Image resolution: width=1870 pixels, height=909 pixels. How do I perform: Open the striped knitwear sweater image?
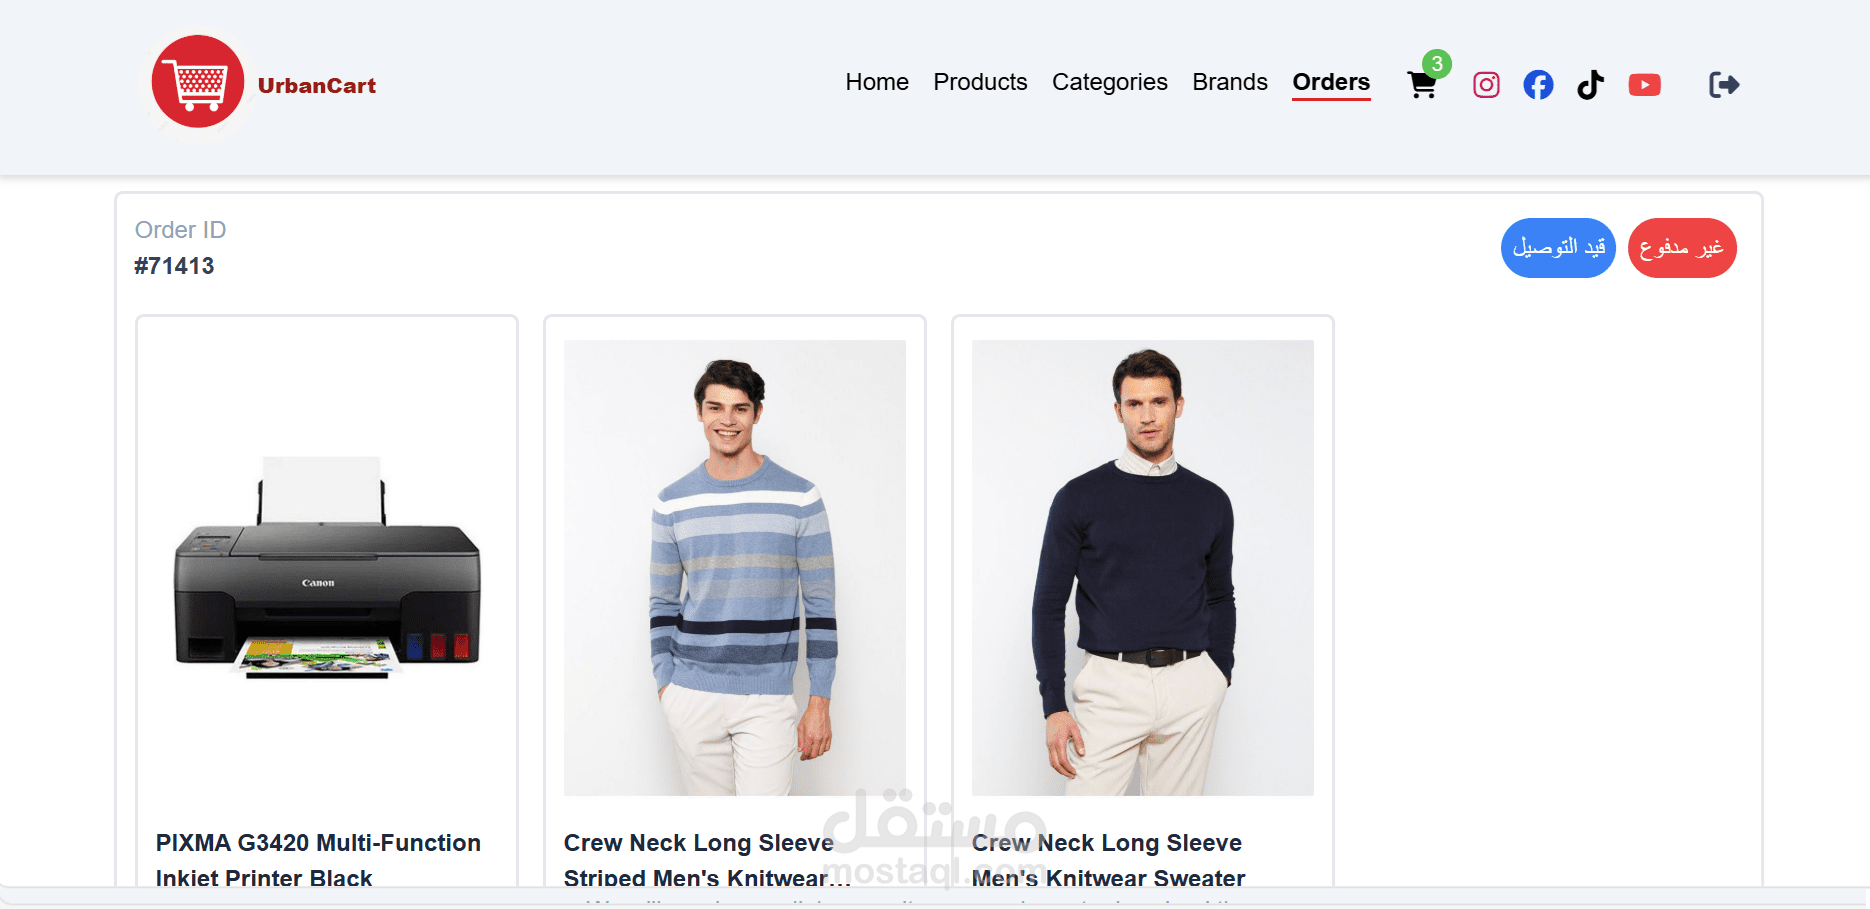coord(735,568)
